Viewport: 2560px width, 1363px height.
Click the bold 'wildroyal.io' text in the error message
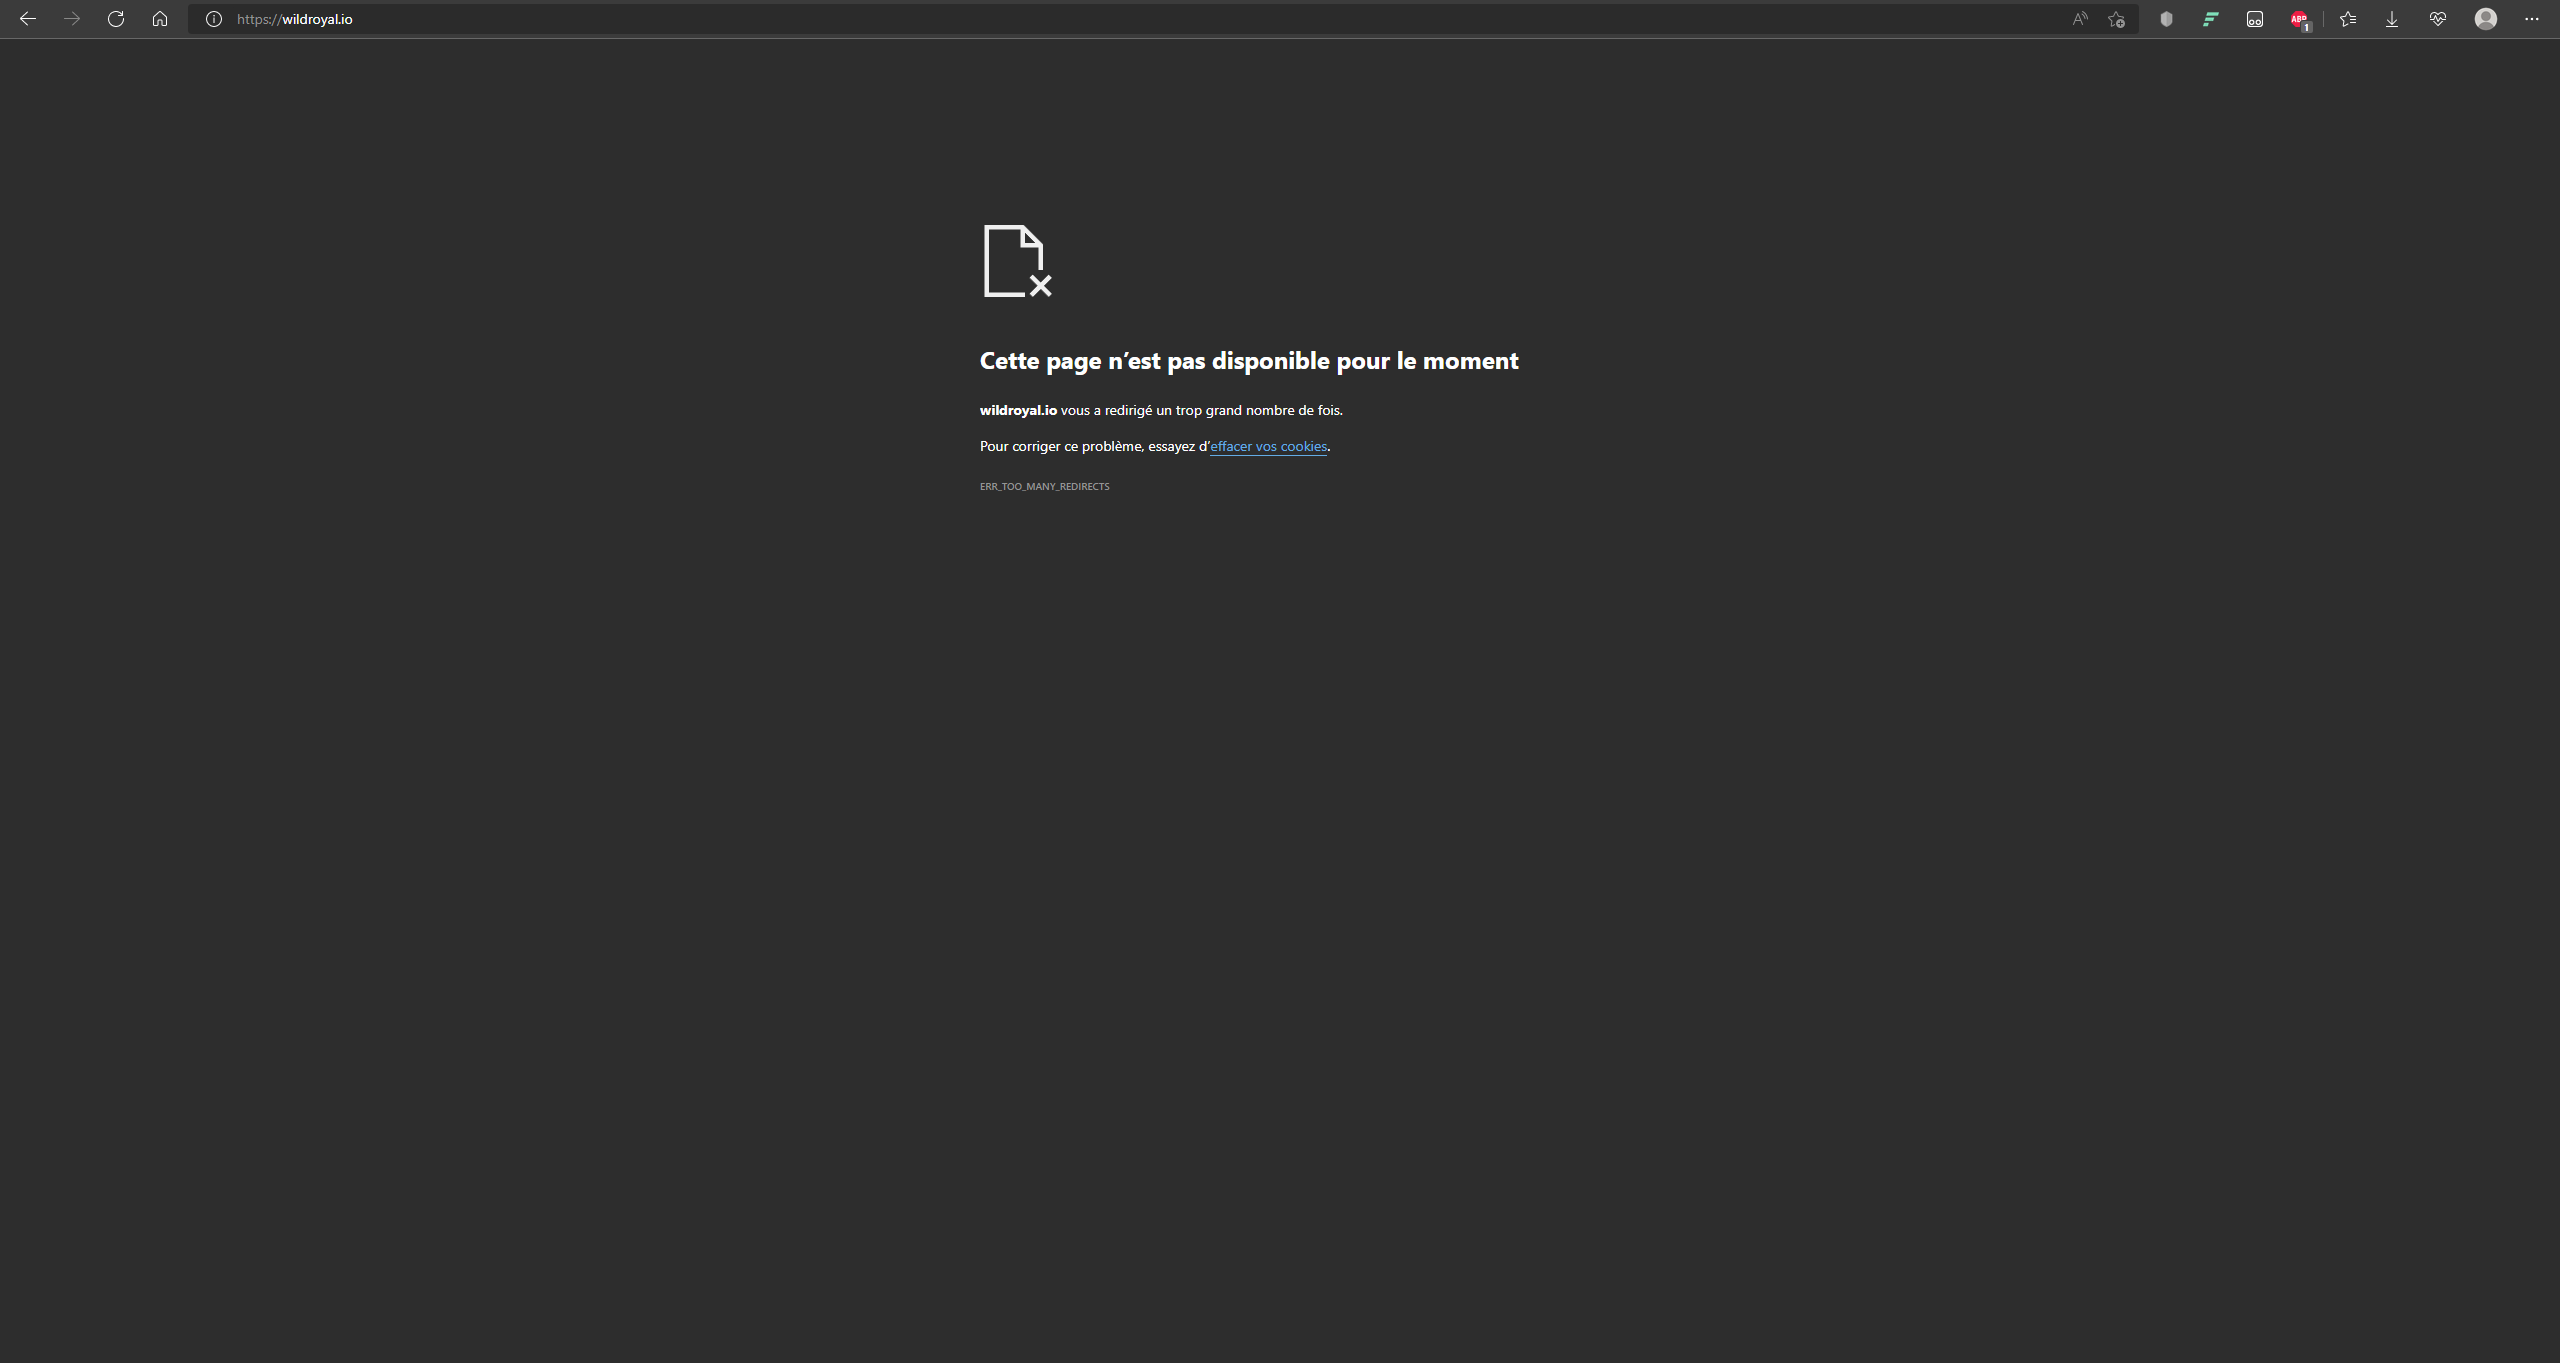[x=1018, y=411]
